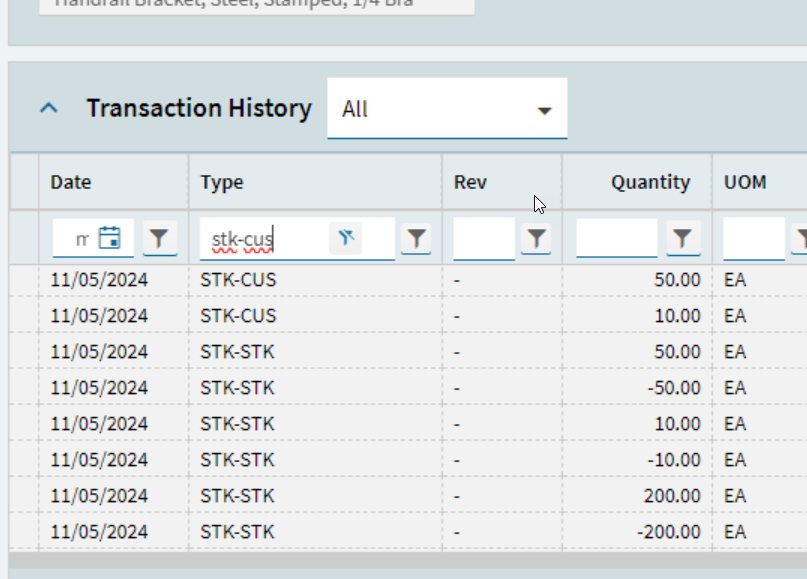Collapse the Transaction History section
Screen dimensions: 807x579
(49, 108)
